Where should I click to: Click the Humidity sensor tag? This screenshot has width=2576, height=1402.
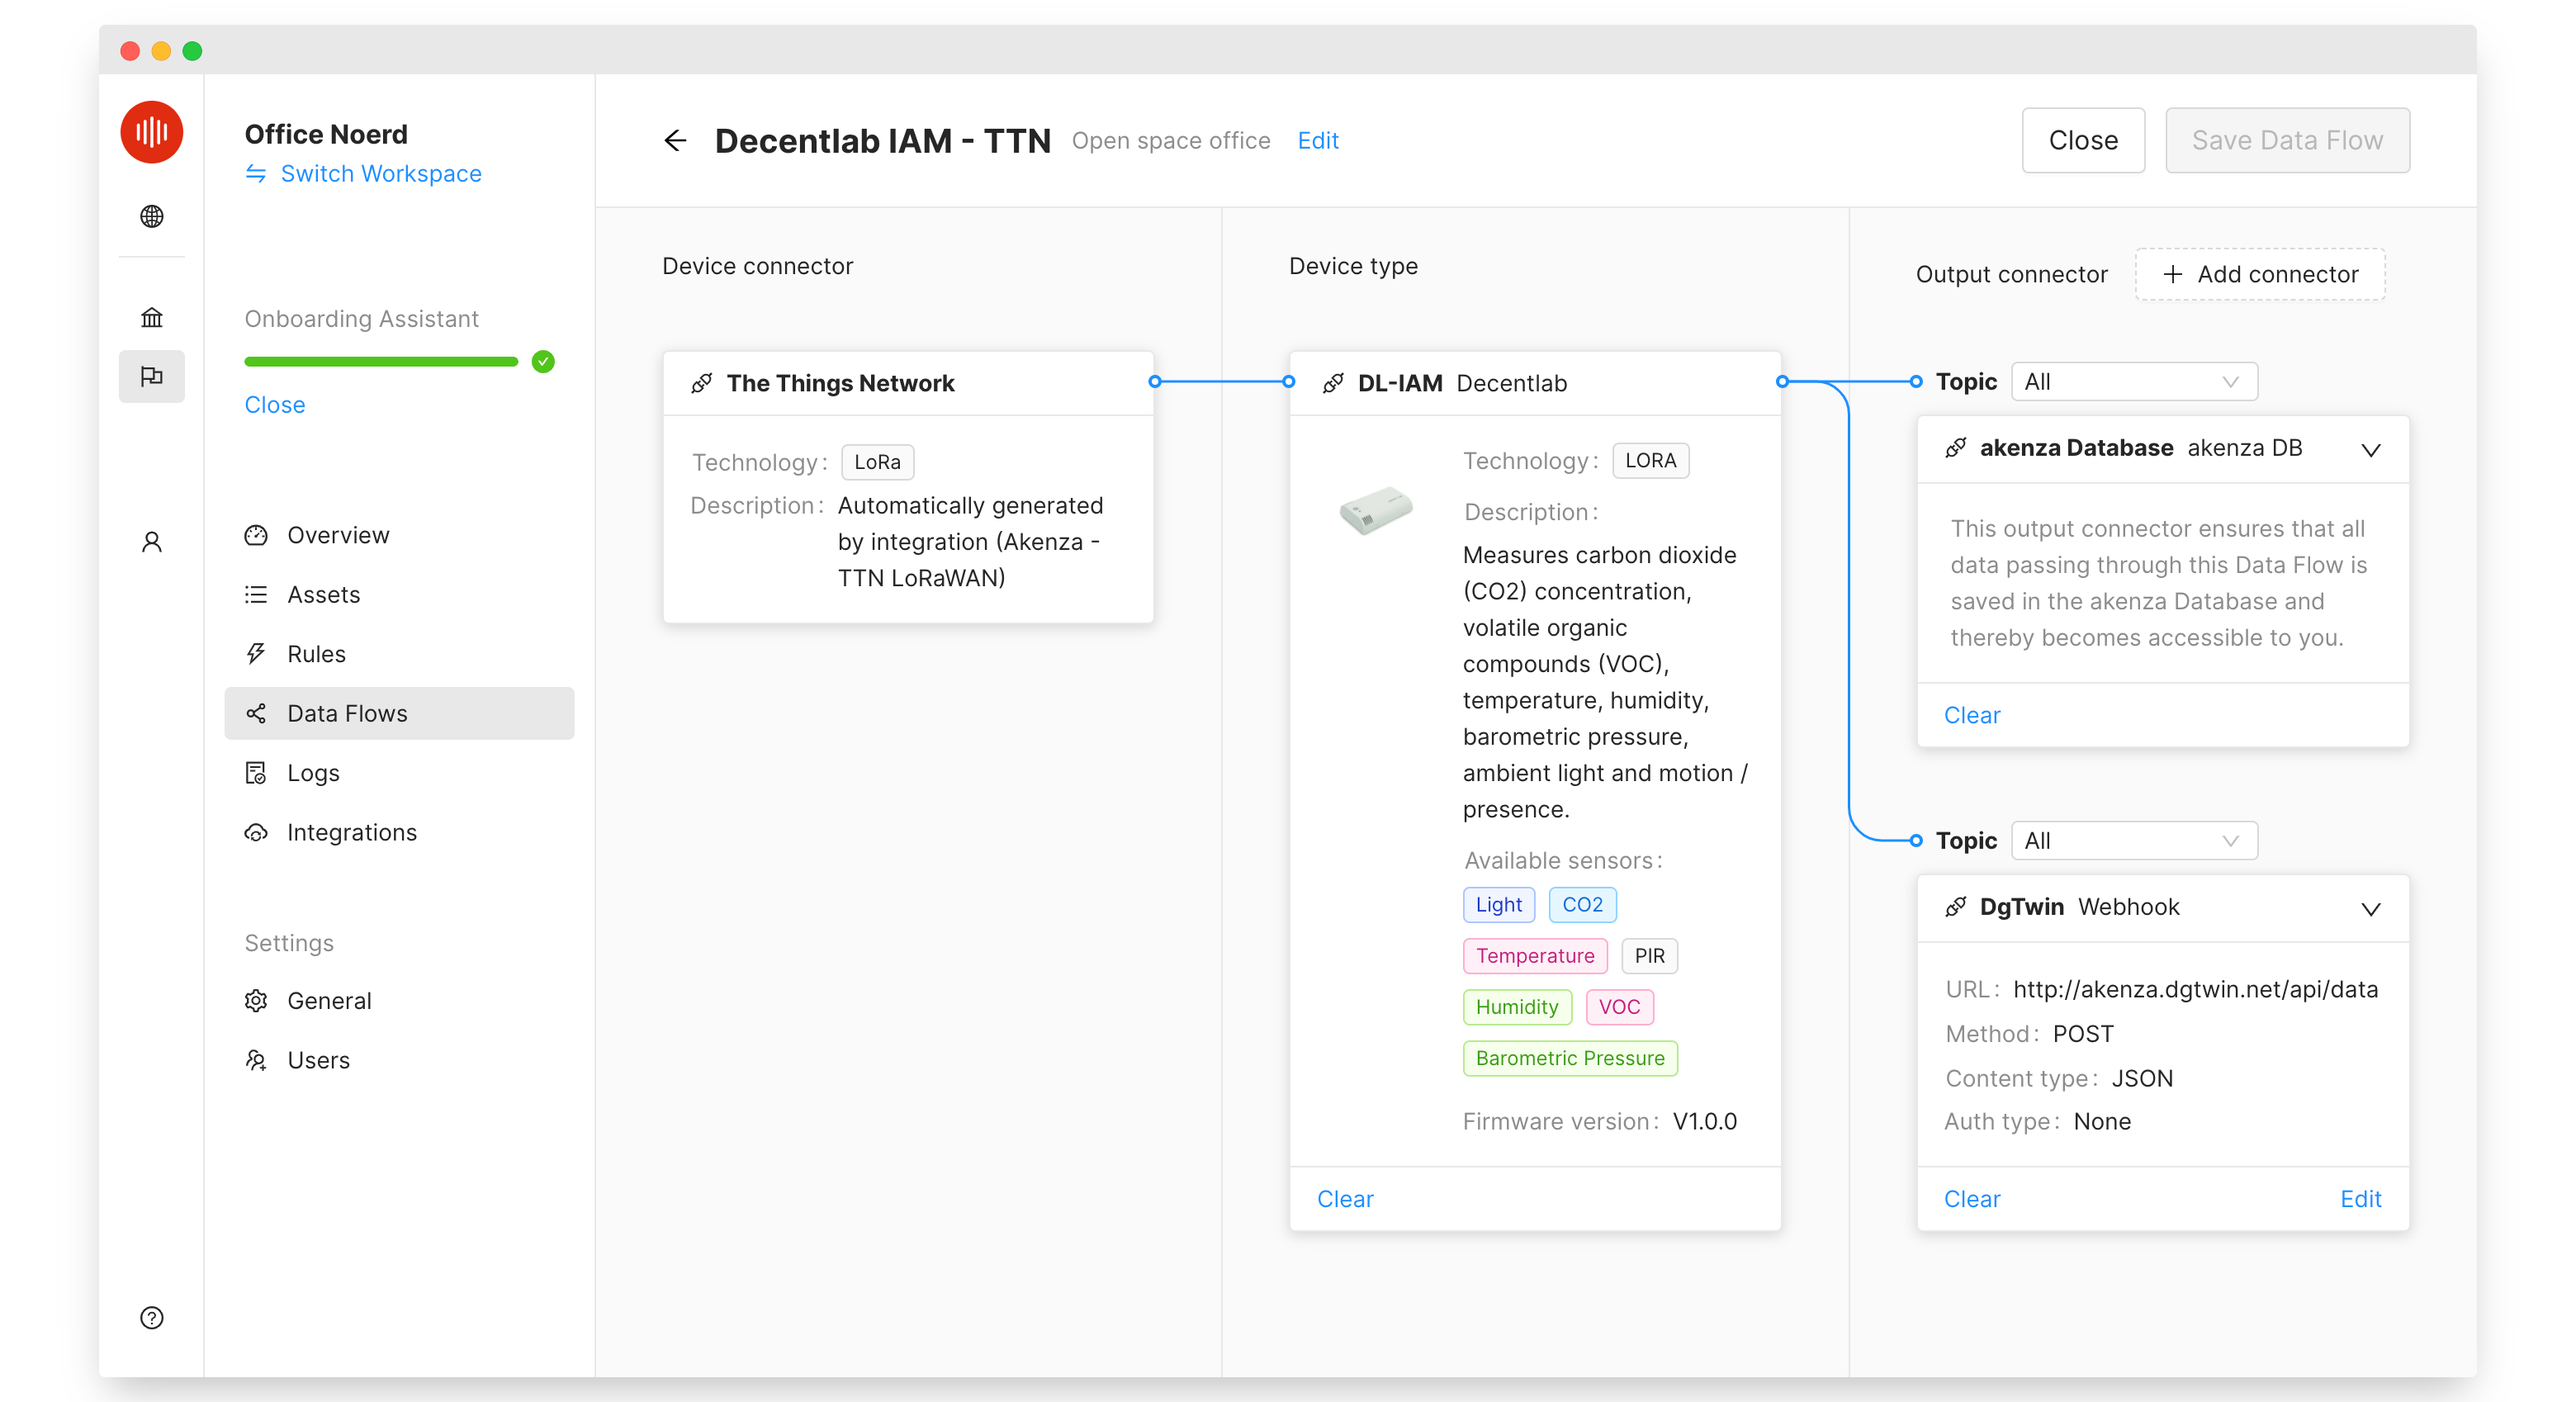click(1517, 1006)
